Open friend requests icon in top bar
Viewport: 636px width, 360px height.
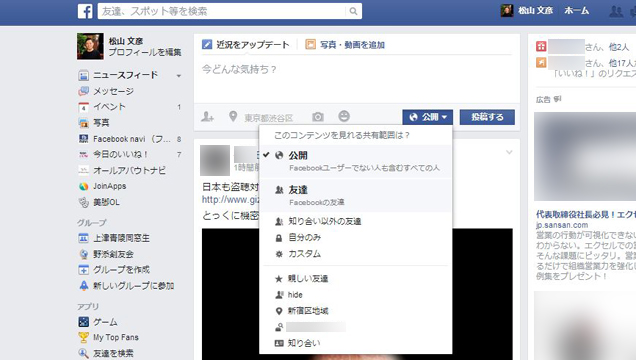point(616,11)
